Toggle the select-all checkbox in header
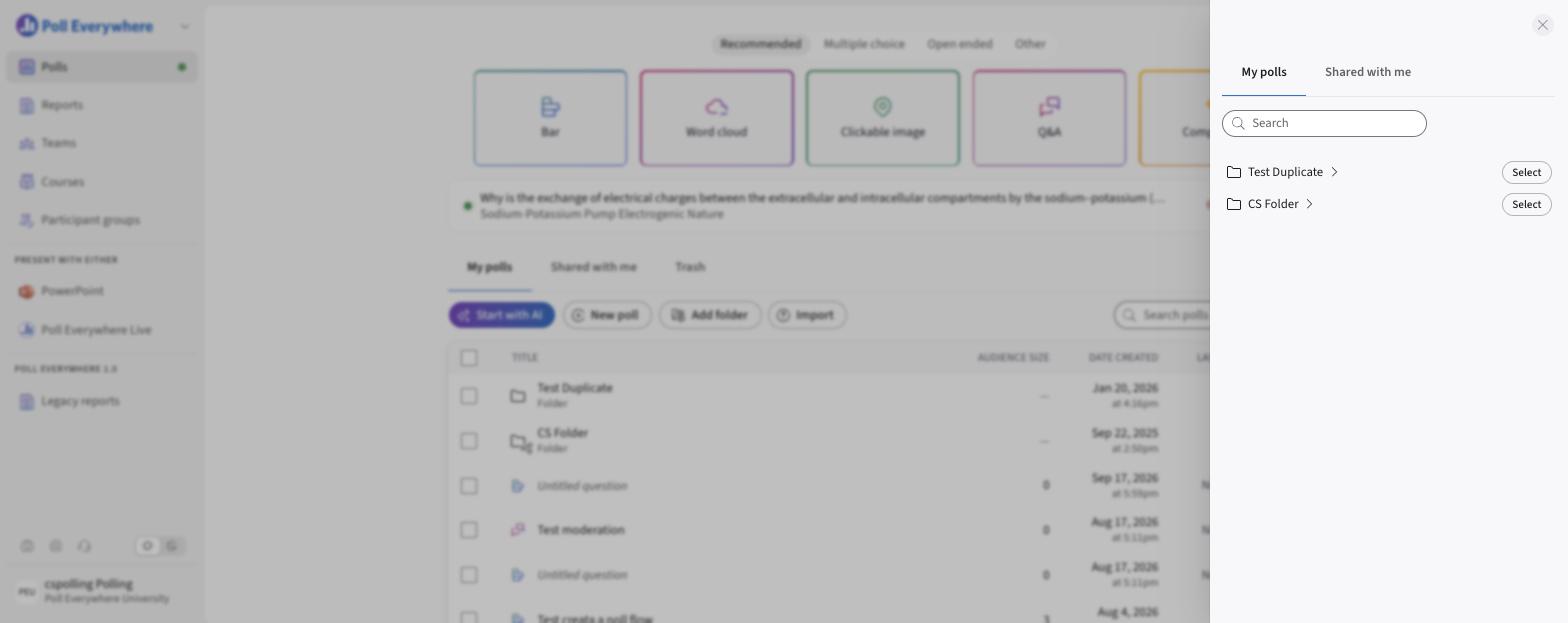This screenshot has width=1568, height=623. [x=469, y=358]
